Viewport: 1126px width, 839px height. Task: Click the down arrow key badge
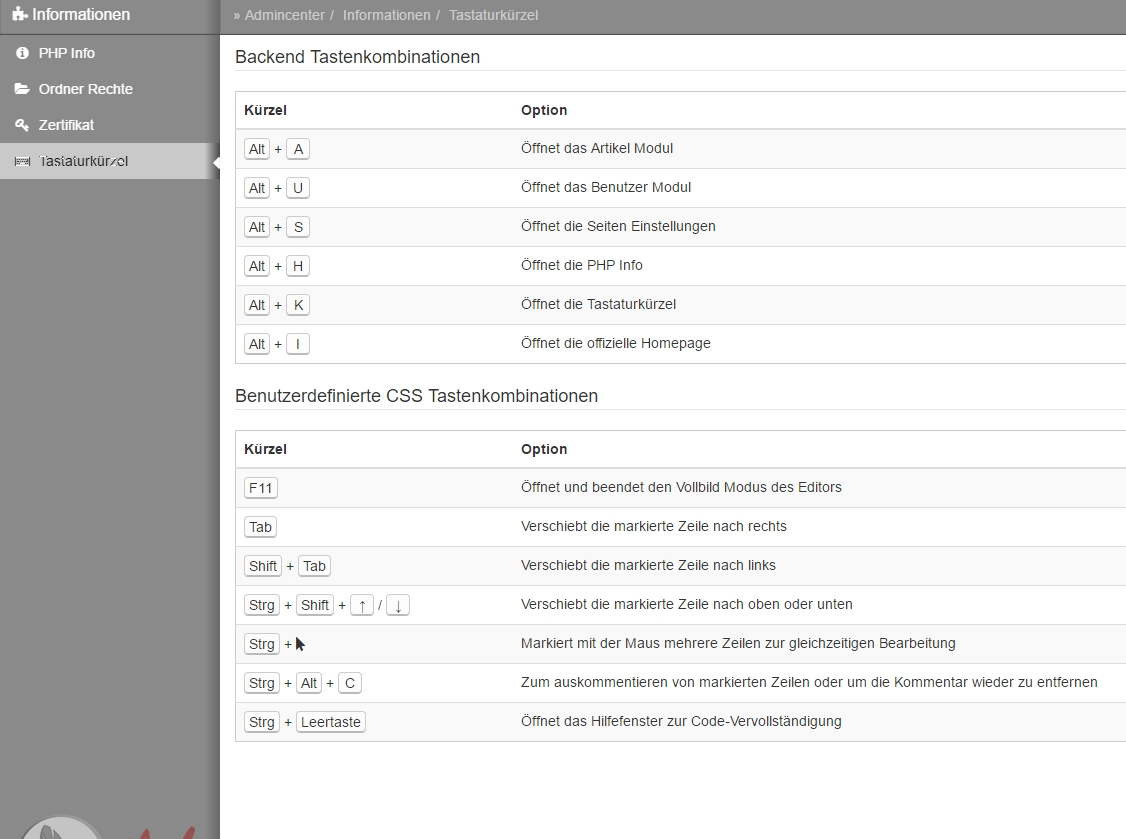click(398, 605)
